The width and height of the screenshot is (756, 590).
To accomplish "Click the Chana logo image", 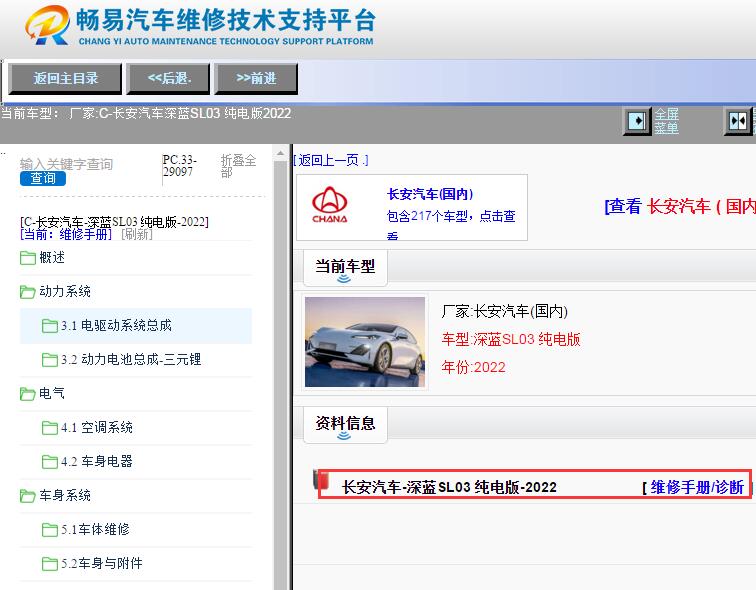I will click(330, 205).
